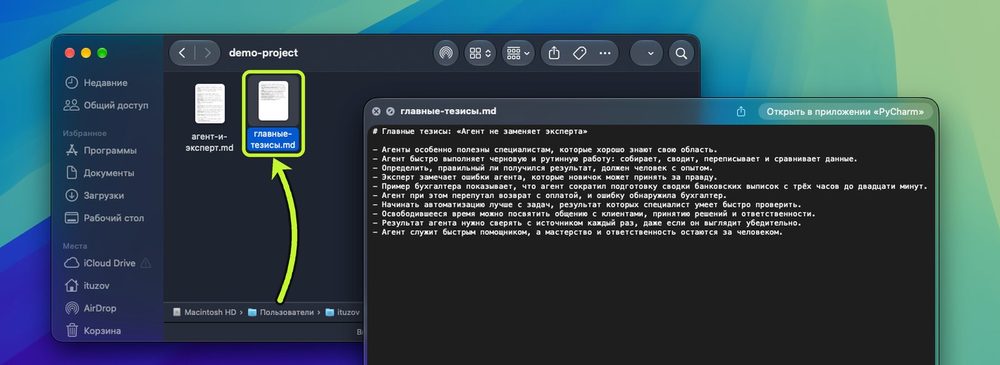1000x365 pixels.
Task: Click Macintosh HD in the path bar
Action: click(x=204, y=313)
